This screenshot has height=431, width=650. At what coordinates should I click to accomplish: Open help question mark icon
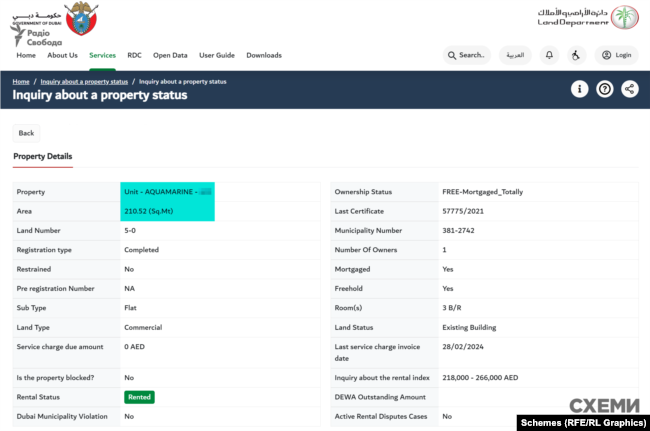[604, 89]
